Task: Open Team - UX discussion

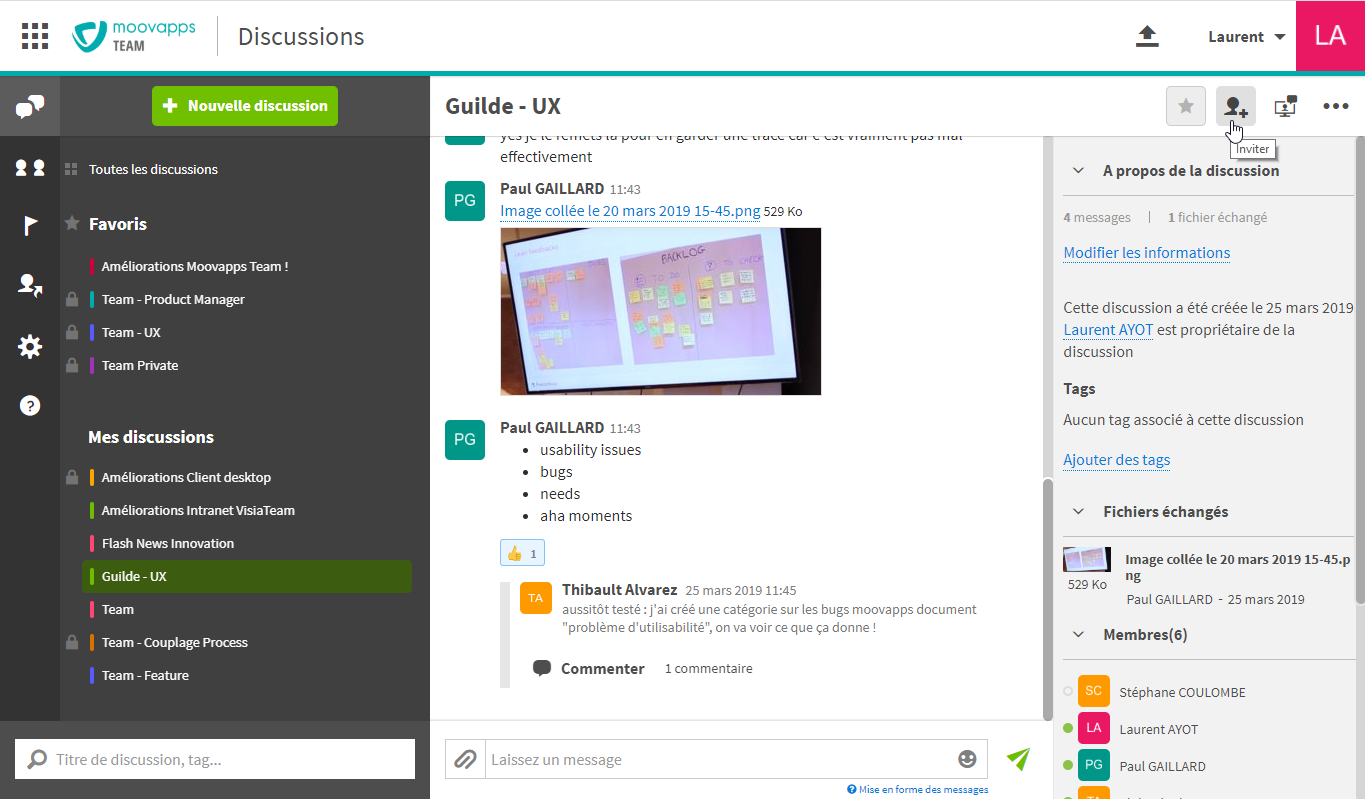Action: tap(131, 332)
